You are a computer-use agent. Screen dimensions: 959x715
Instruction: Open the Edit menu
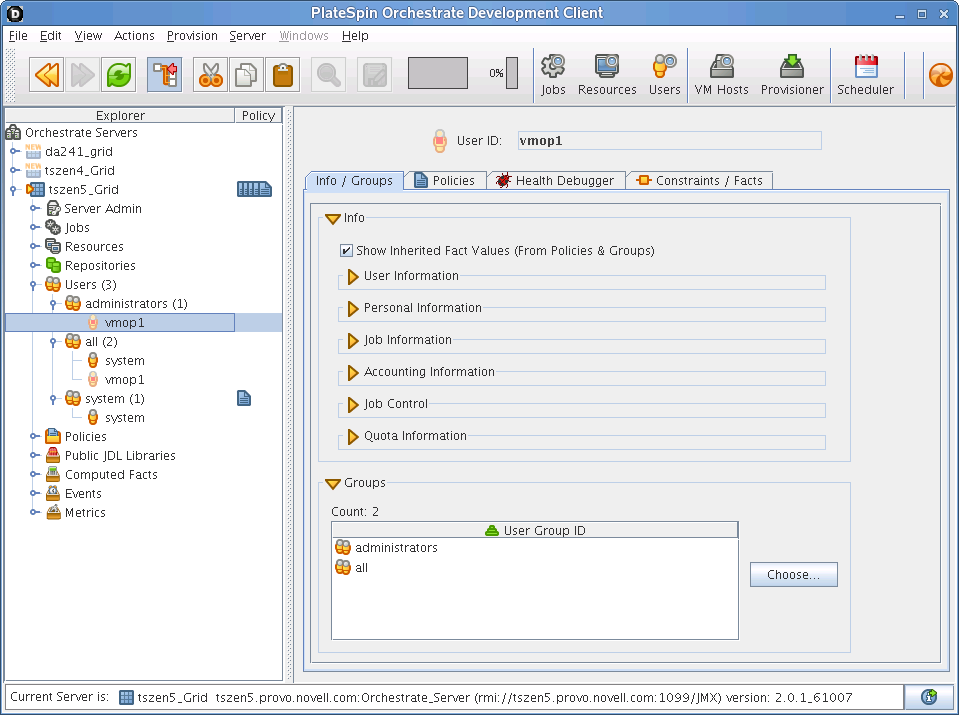[50, 35]
